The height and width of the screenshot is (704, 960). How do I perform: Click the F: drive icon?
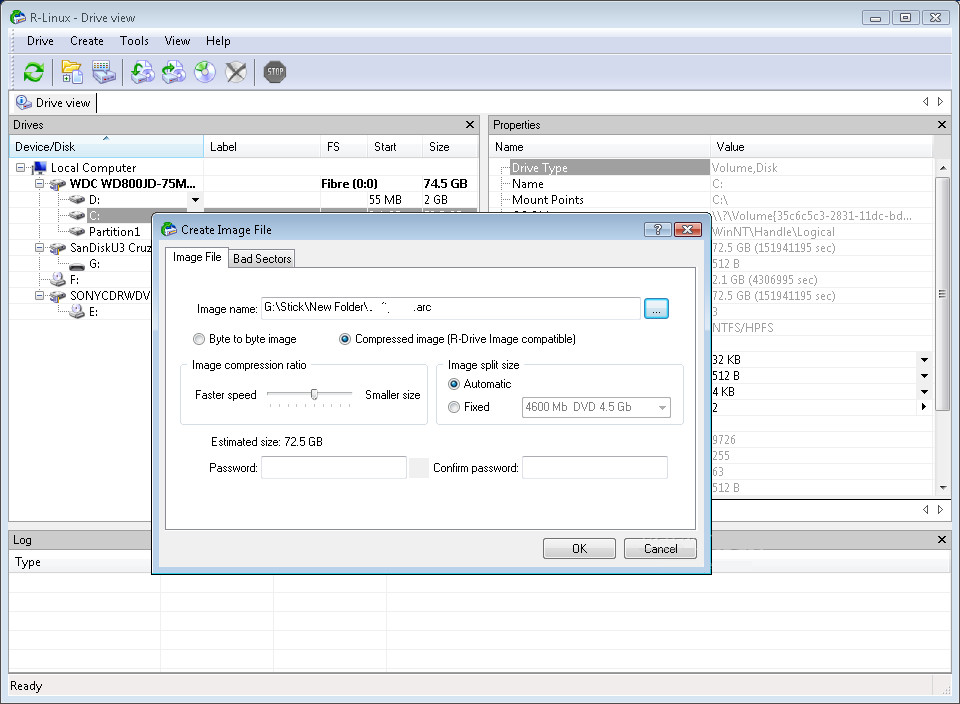click(x=58, y=280)
